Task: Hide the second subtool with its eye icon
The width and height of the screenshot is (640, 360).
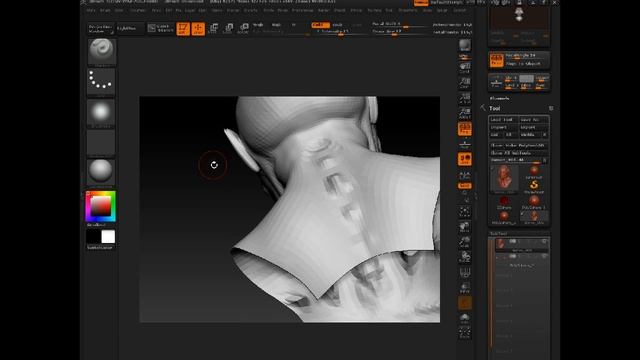Action: click(x=544, y=256)
